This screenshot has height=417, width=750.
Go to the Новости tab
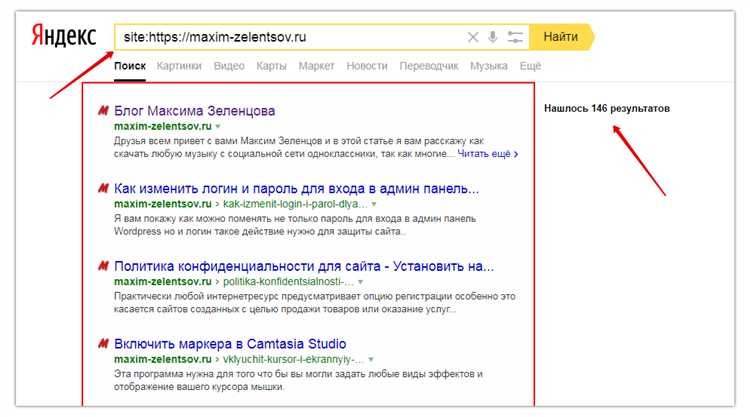pyautogui.click(x=367, y=66)
